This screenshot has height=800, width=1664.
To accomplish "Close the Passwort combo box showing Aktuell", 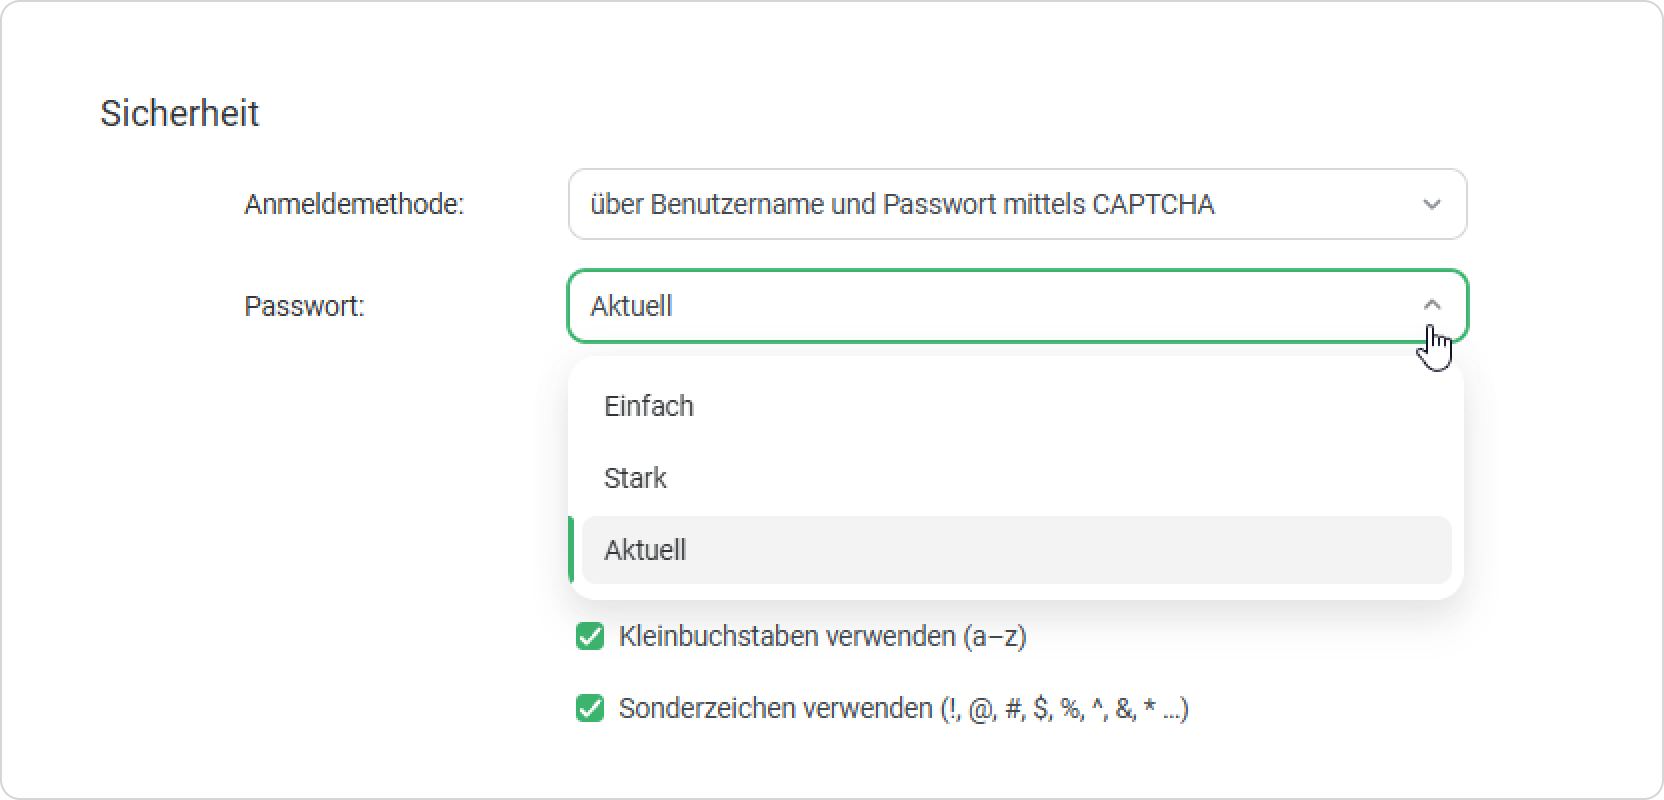I will 1017,306.
